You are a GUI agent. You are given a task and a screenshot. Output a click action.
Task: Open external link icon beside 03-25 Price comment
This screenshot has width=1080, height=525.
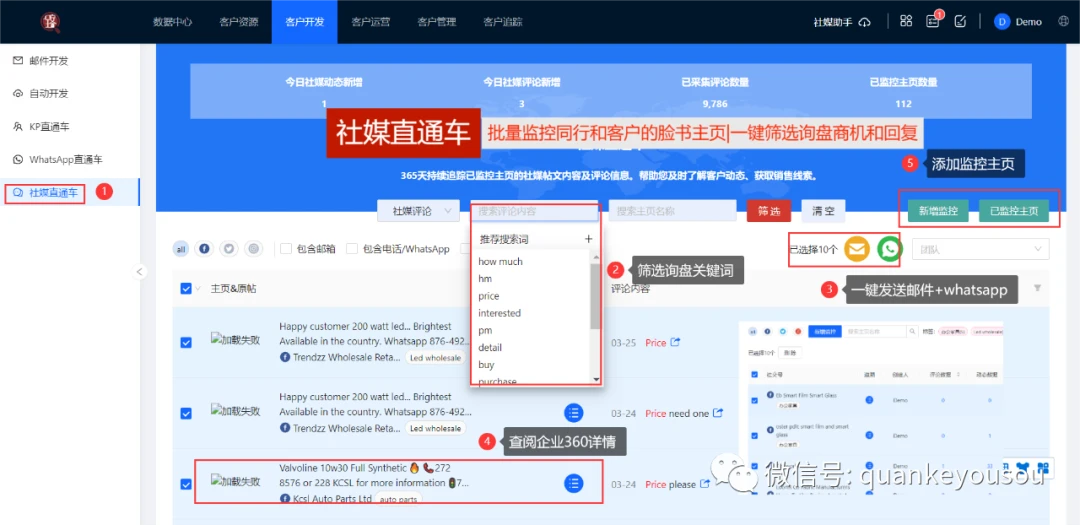pyautogui.click(x=675, y=342)
